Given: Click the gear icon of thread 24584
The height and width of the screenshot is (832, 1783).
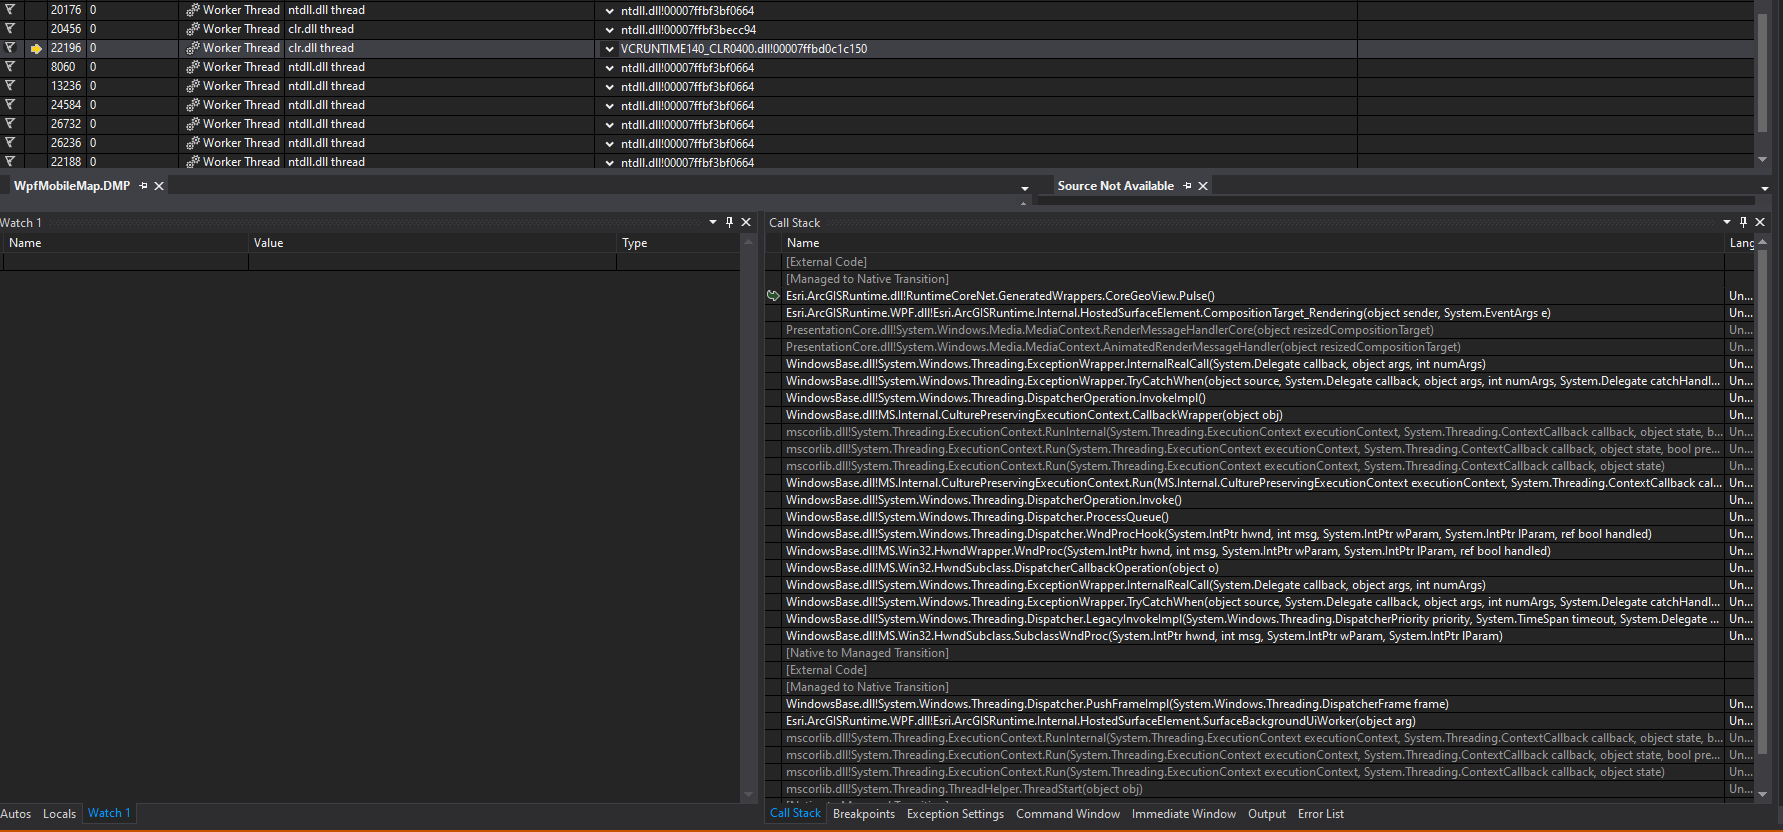Looking at the screenshot, I should click(193, 105).
